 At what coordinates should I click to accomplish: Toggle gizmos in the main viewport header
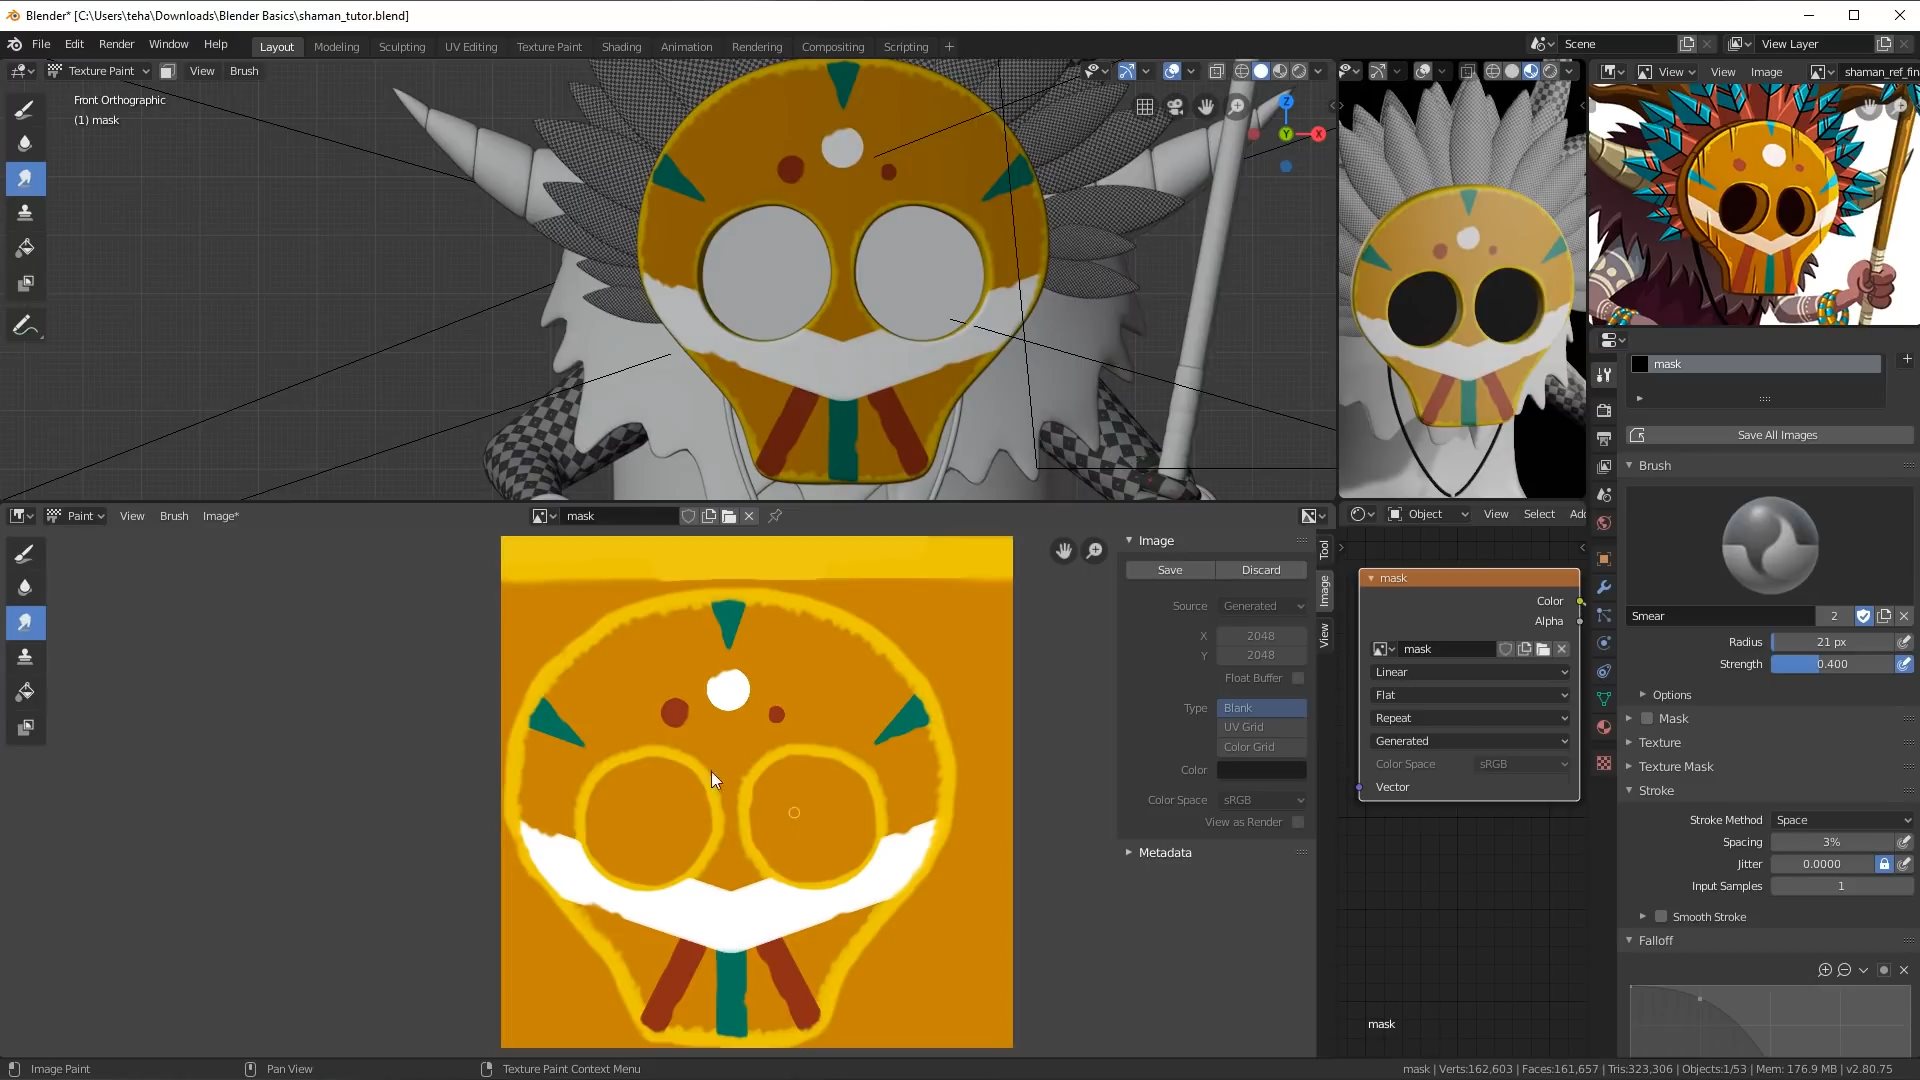coord(1127,71)
